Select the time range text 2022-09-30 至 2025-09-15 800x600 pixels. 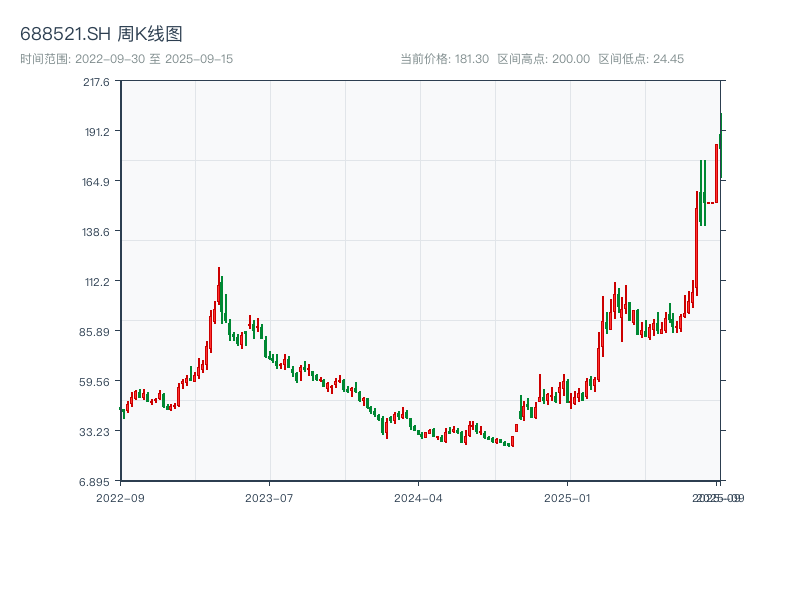(x=154, y=59)
